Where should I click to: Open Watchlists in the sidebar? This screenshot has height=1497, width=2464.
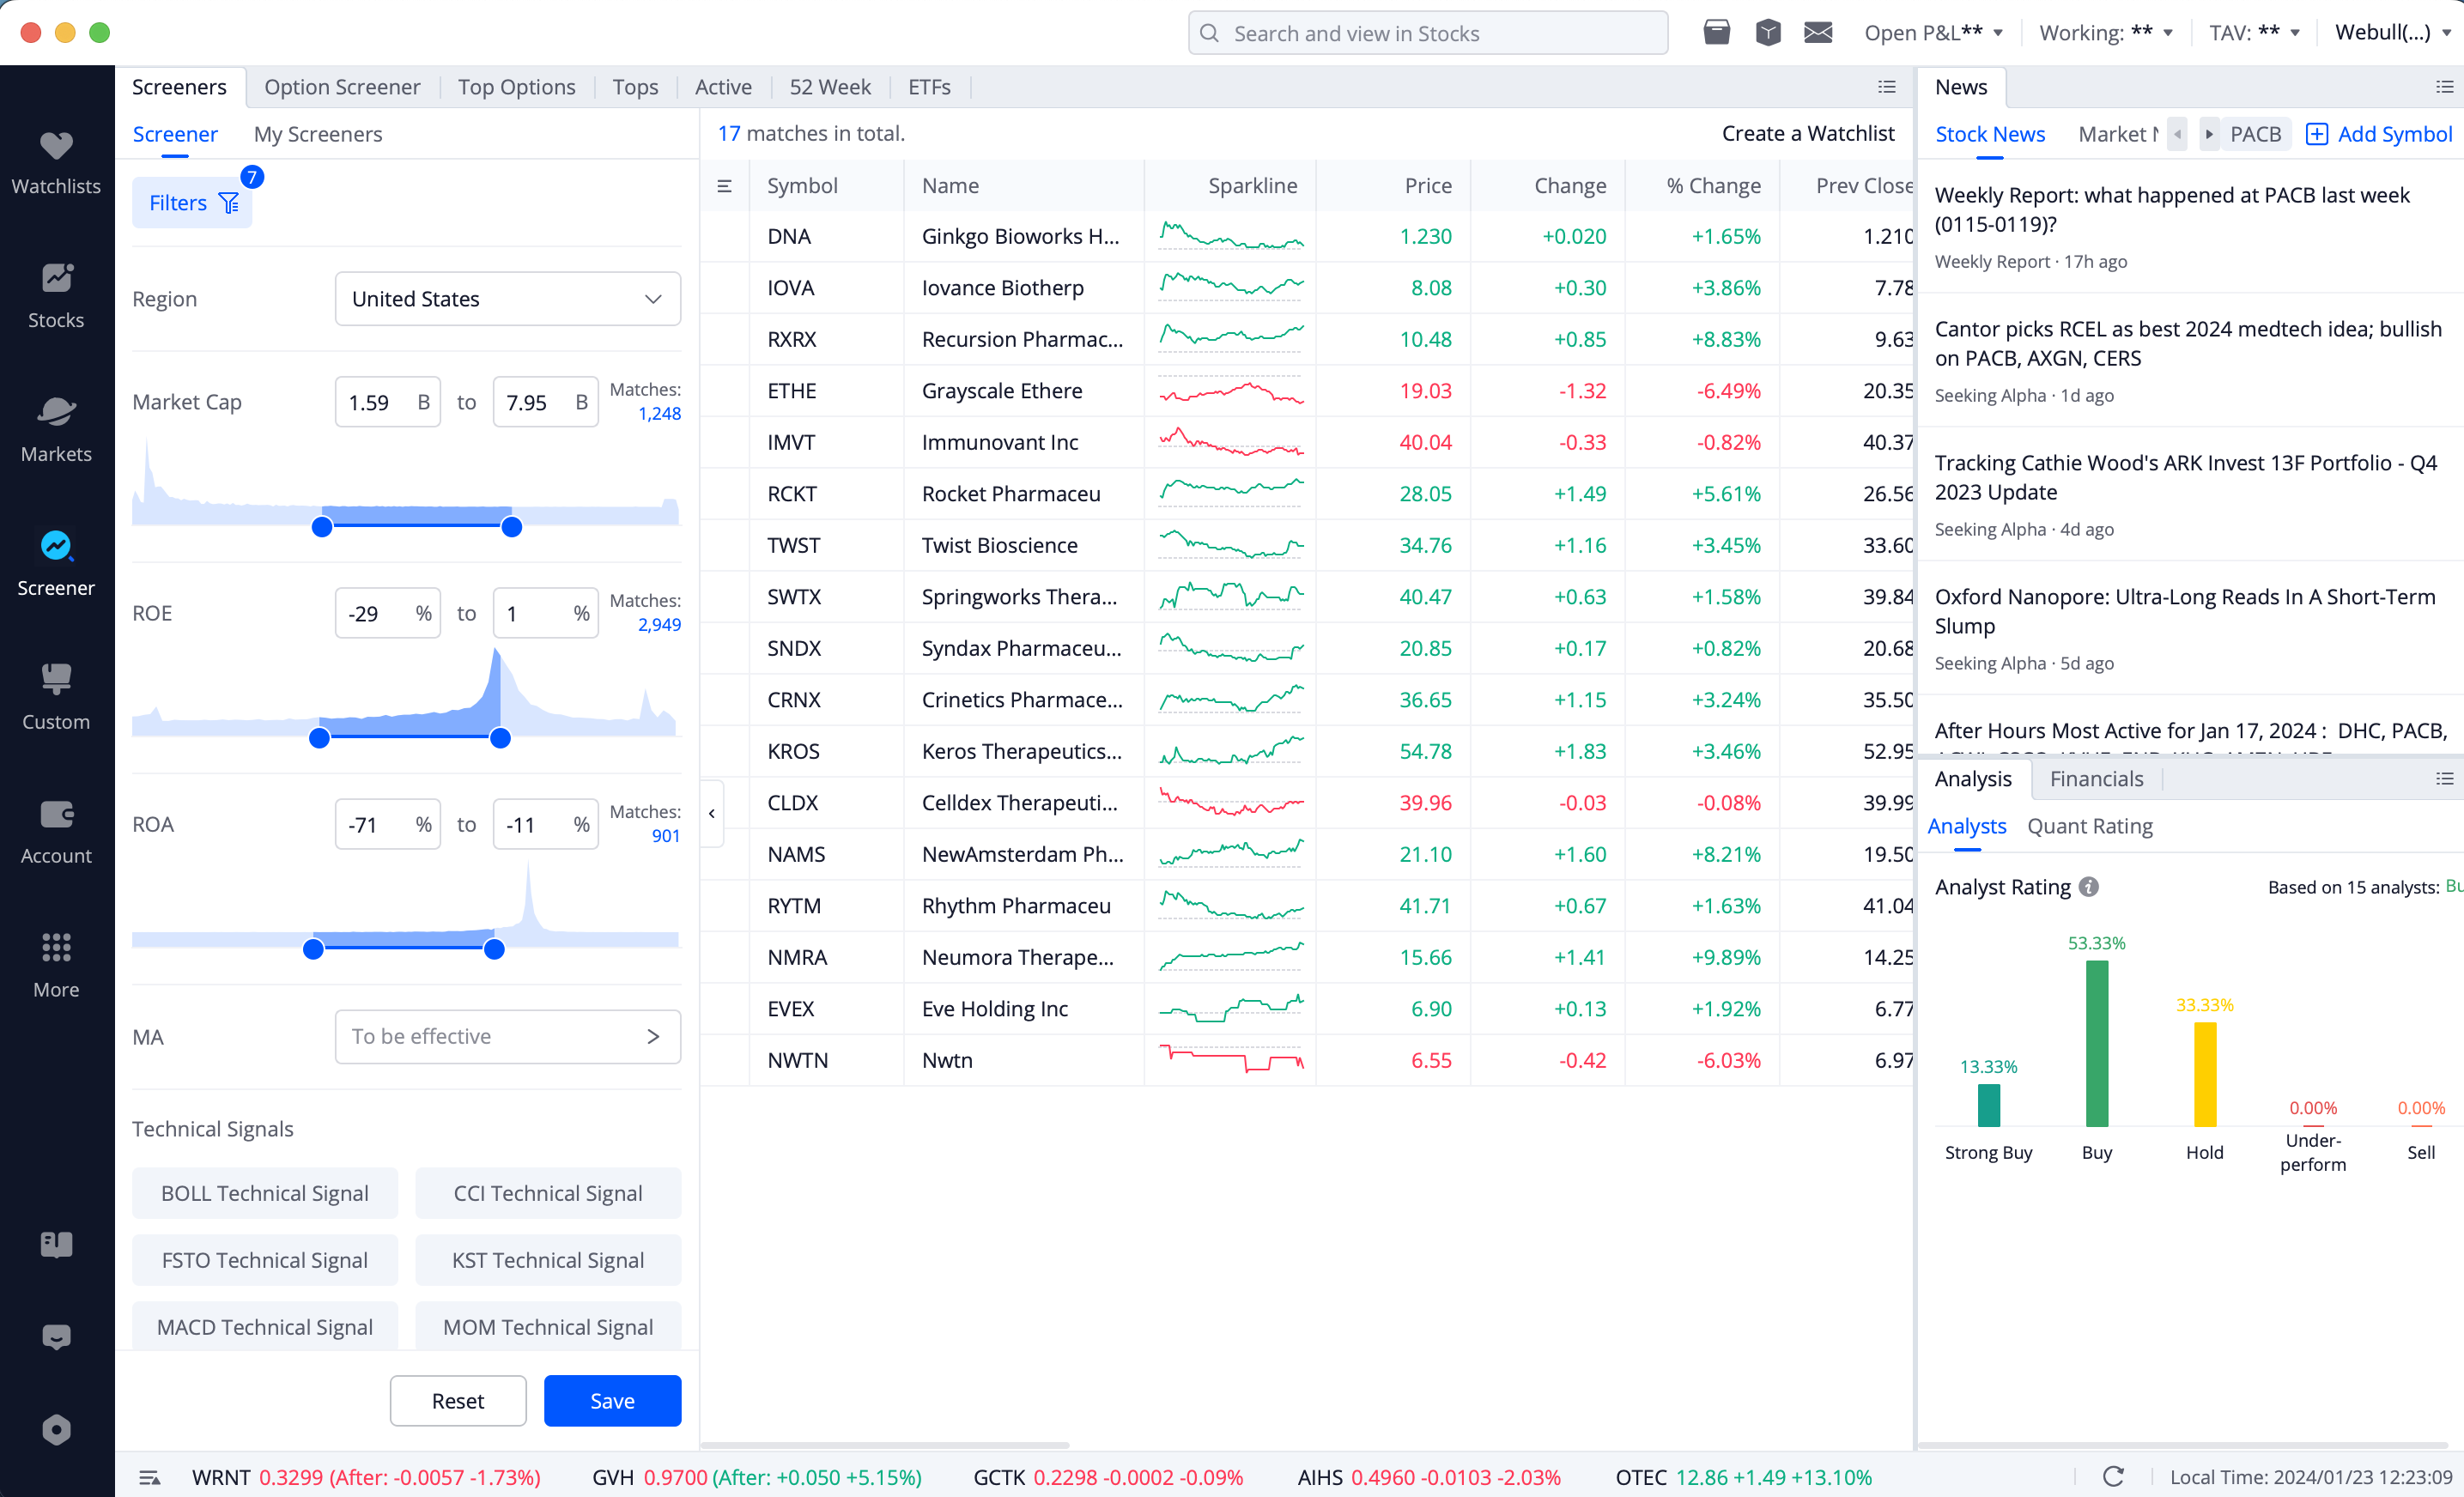pyautogui.click(x=56, y=163)
